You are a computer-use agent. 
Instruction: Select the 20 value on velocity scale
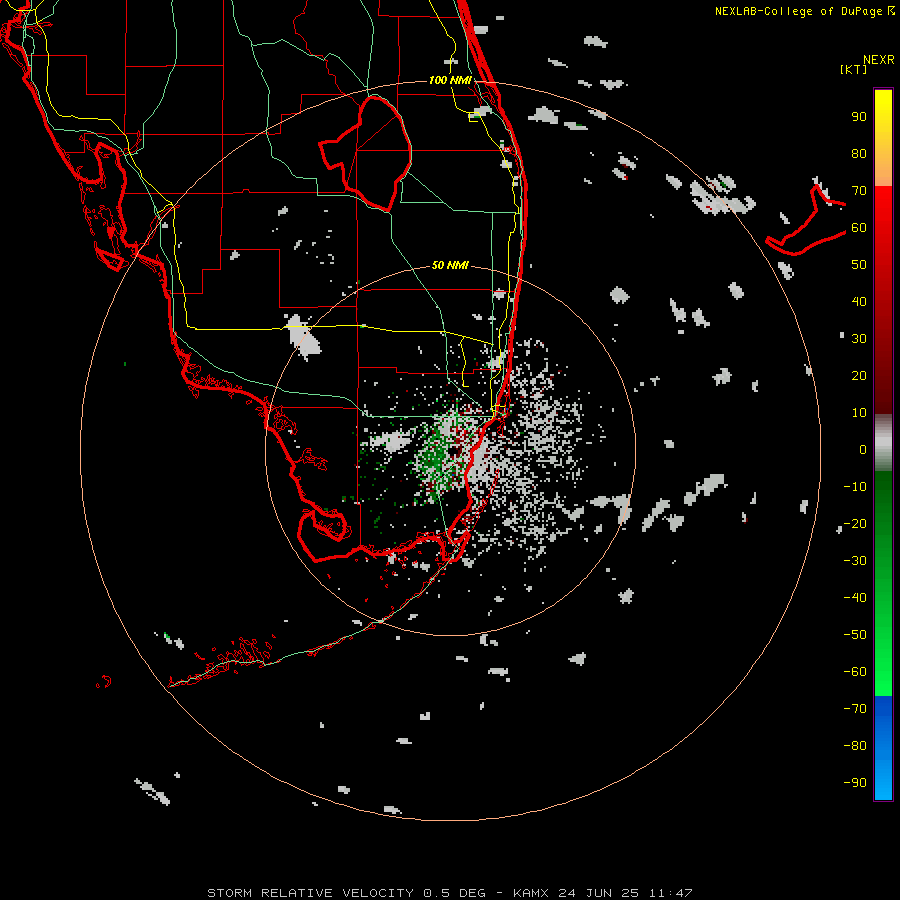click(x=859, y=375)
